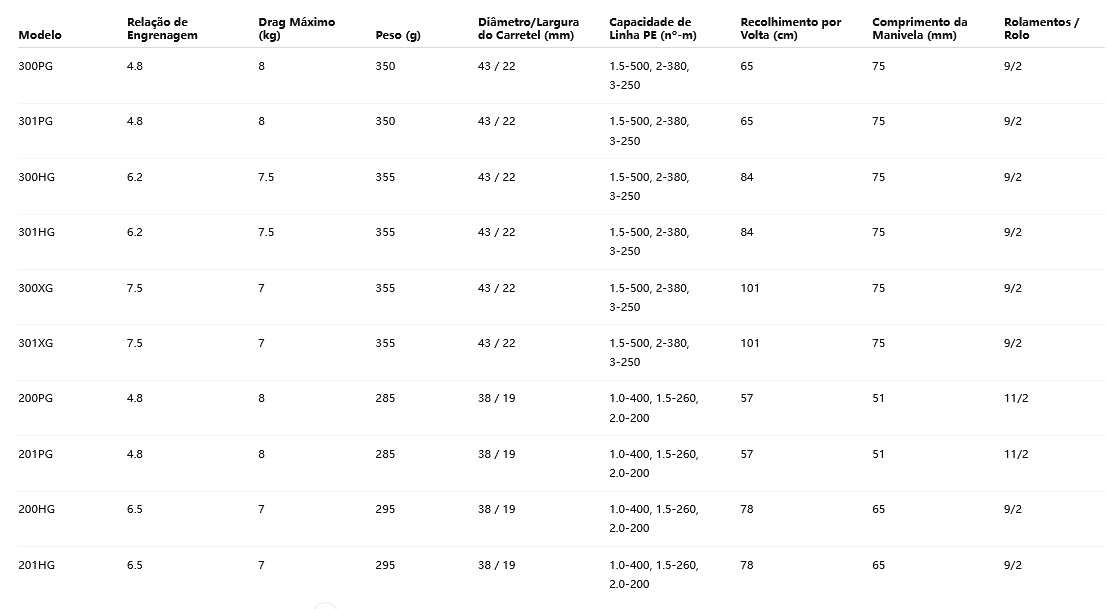Viewport: 1107px width, 609px height.
Task: Click the 301HG model cell
Action: (37, 232)
